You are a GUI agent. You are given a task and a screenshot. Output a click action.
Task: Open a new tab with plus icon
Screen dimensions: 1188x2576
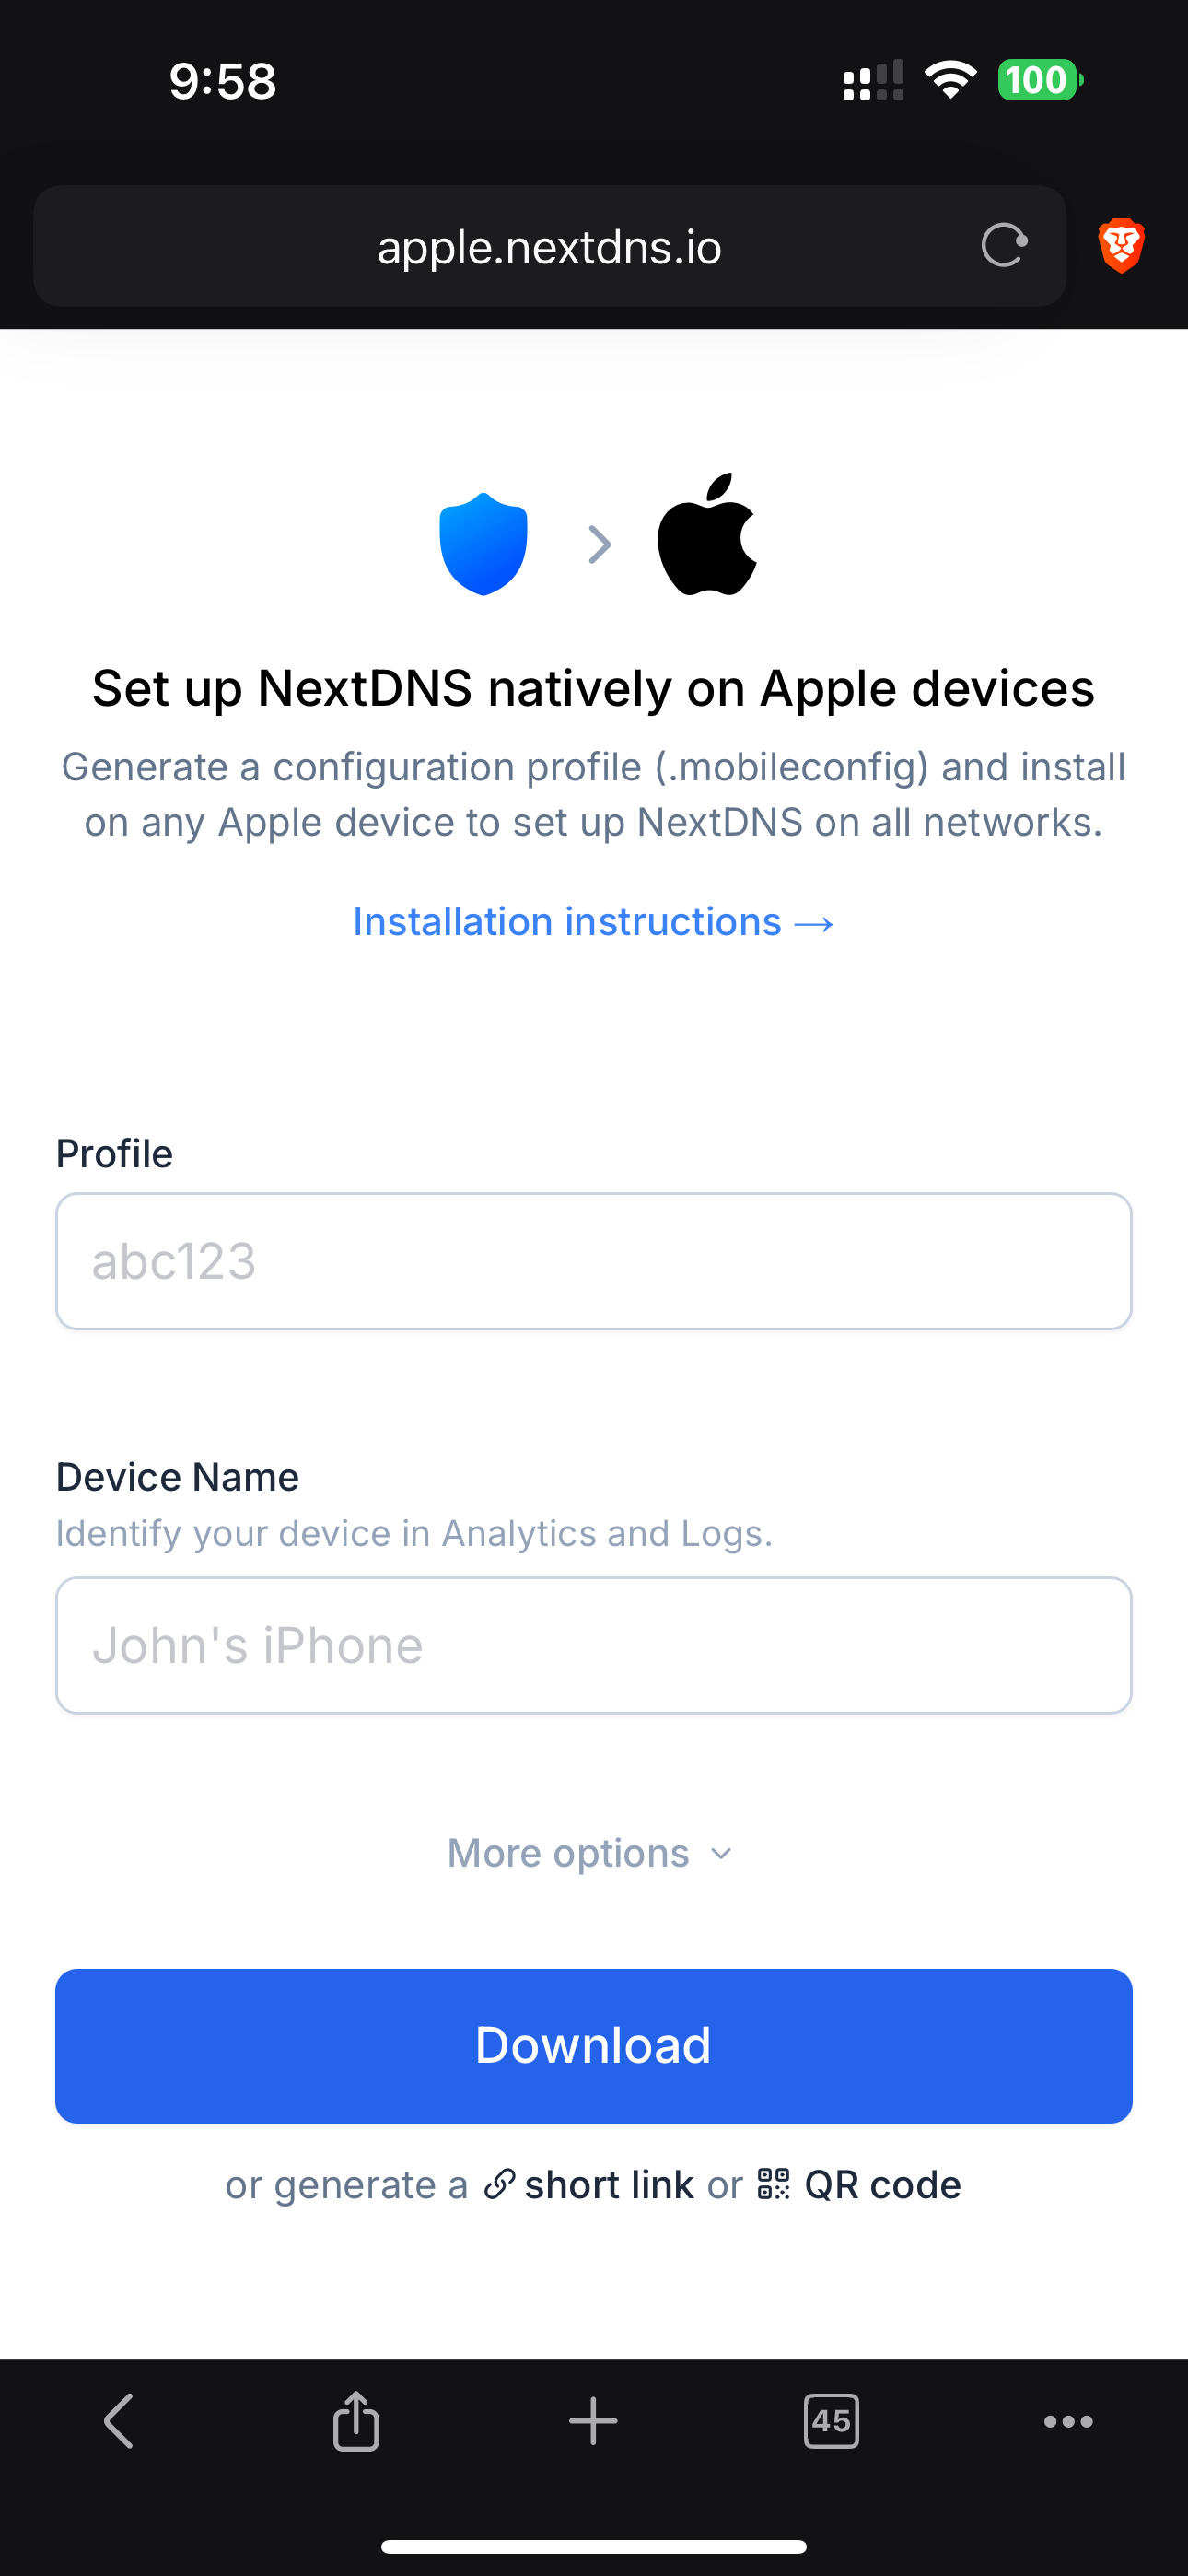point(593,2421)
